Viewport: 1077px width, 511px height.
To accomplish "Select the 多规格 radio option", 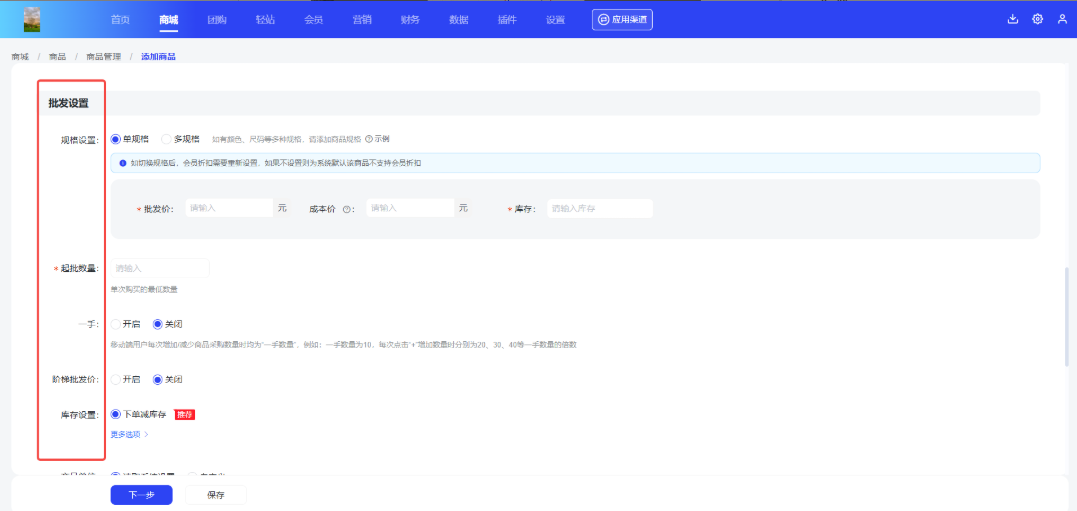I will 166,139.
